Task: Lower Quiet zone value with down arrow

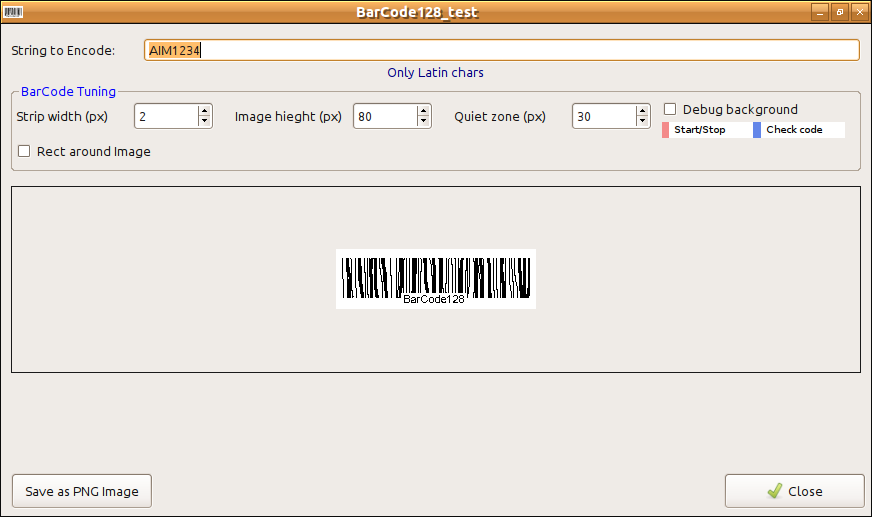Action: [x=642, y=122]
